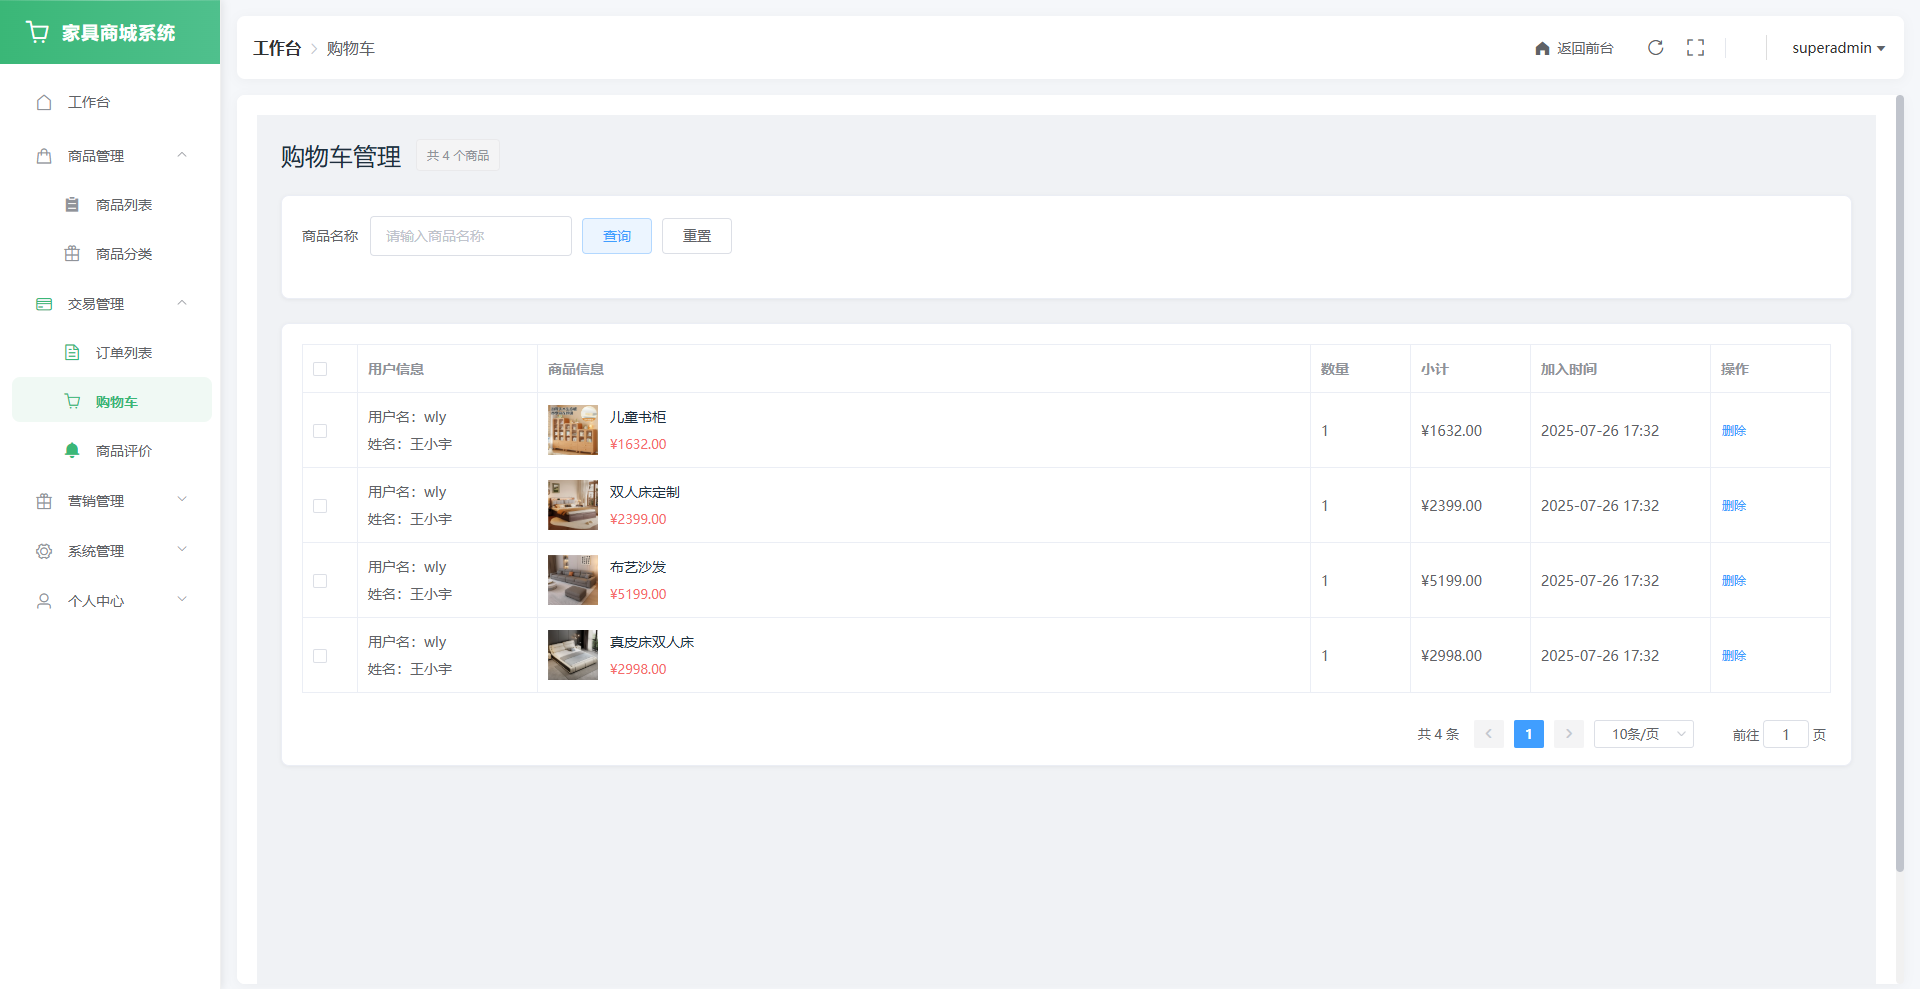Check the 儿童书柜 row checkbox
This screenshot has height=989, width=1920.
(x=320, y=431)
